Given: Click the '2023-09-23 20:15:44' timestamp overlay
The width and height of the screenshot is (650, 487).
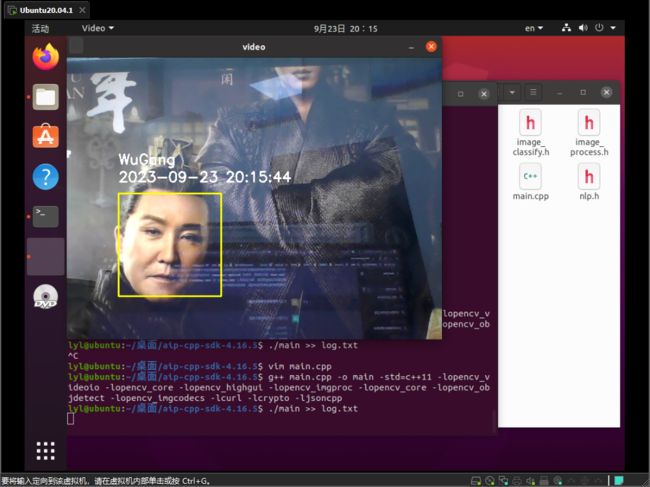Looking at the screenshot, I should [205, 177].
